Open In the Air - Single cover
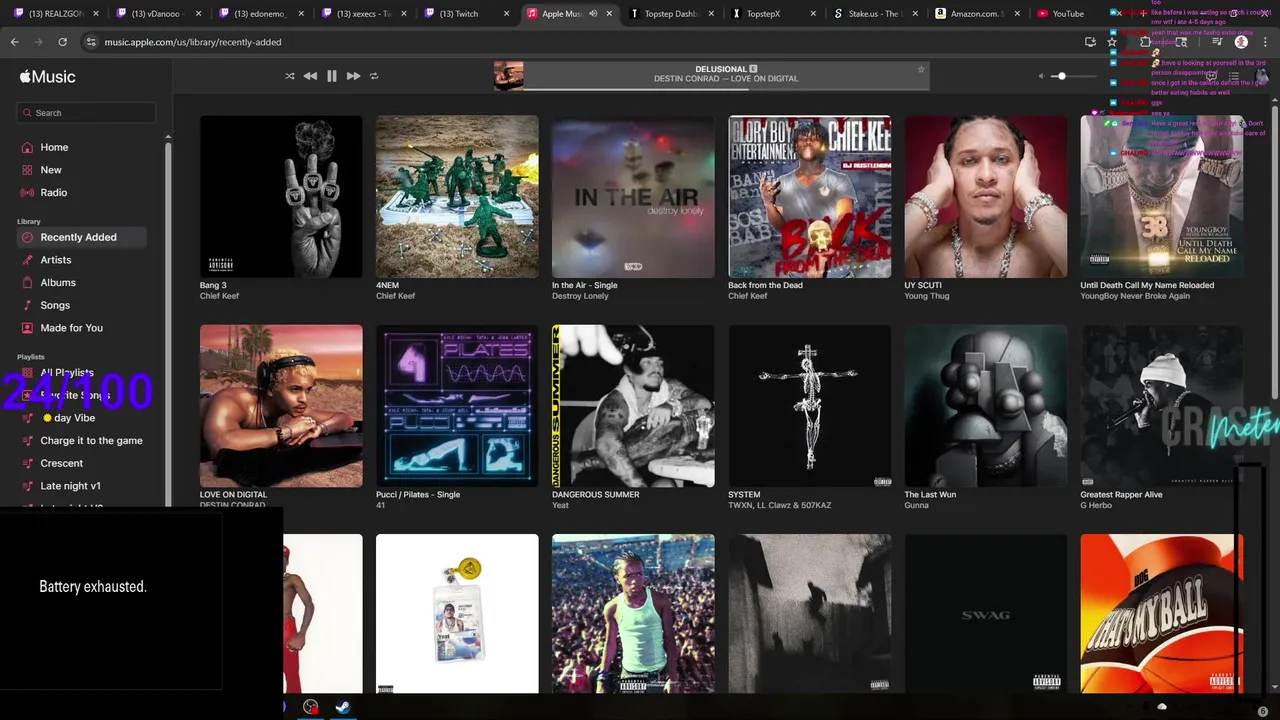 [633, 197]
